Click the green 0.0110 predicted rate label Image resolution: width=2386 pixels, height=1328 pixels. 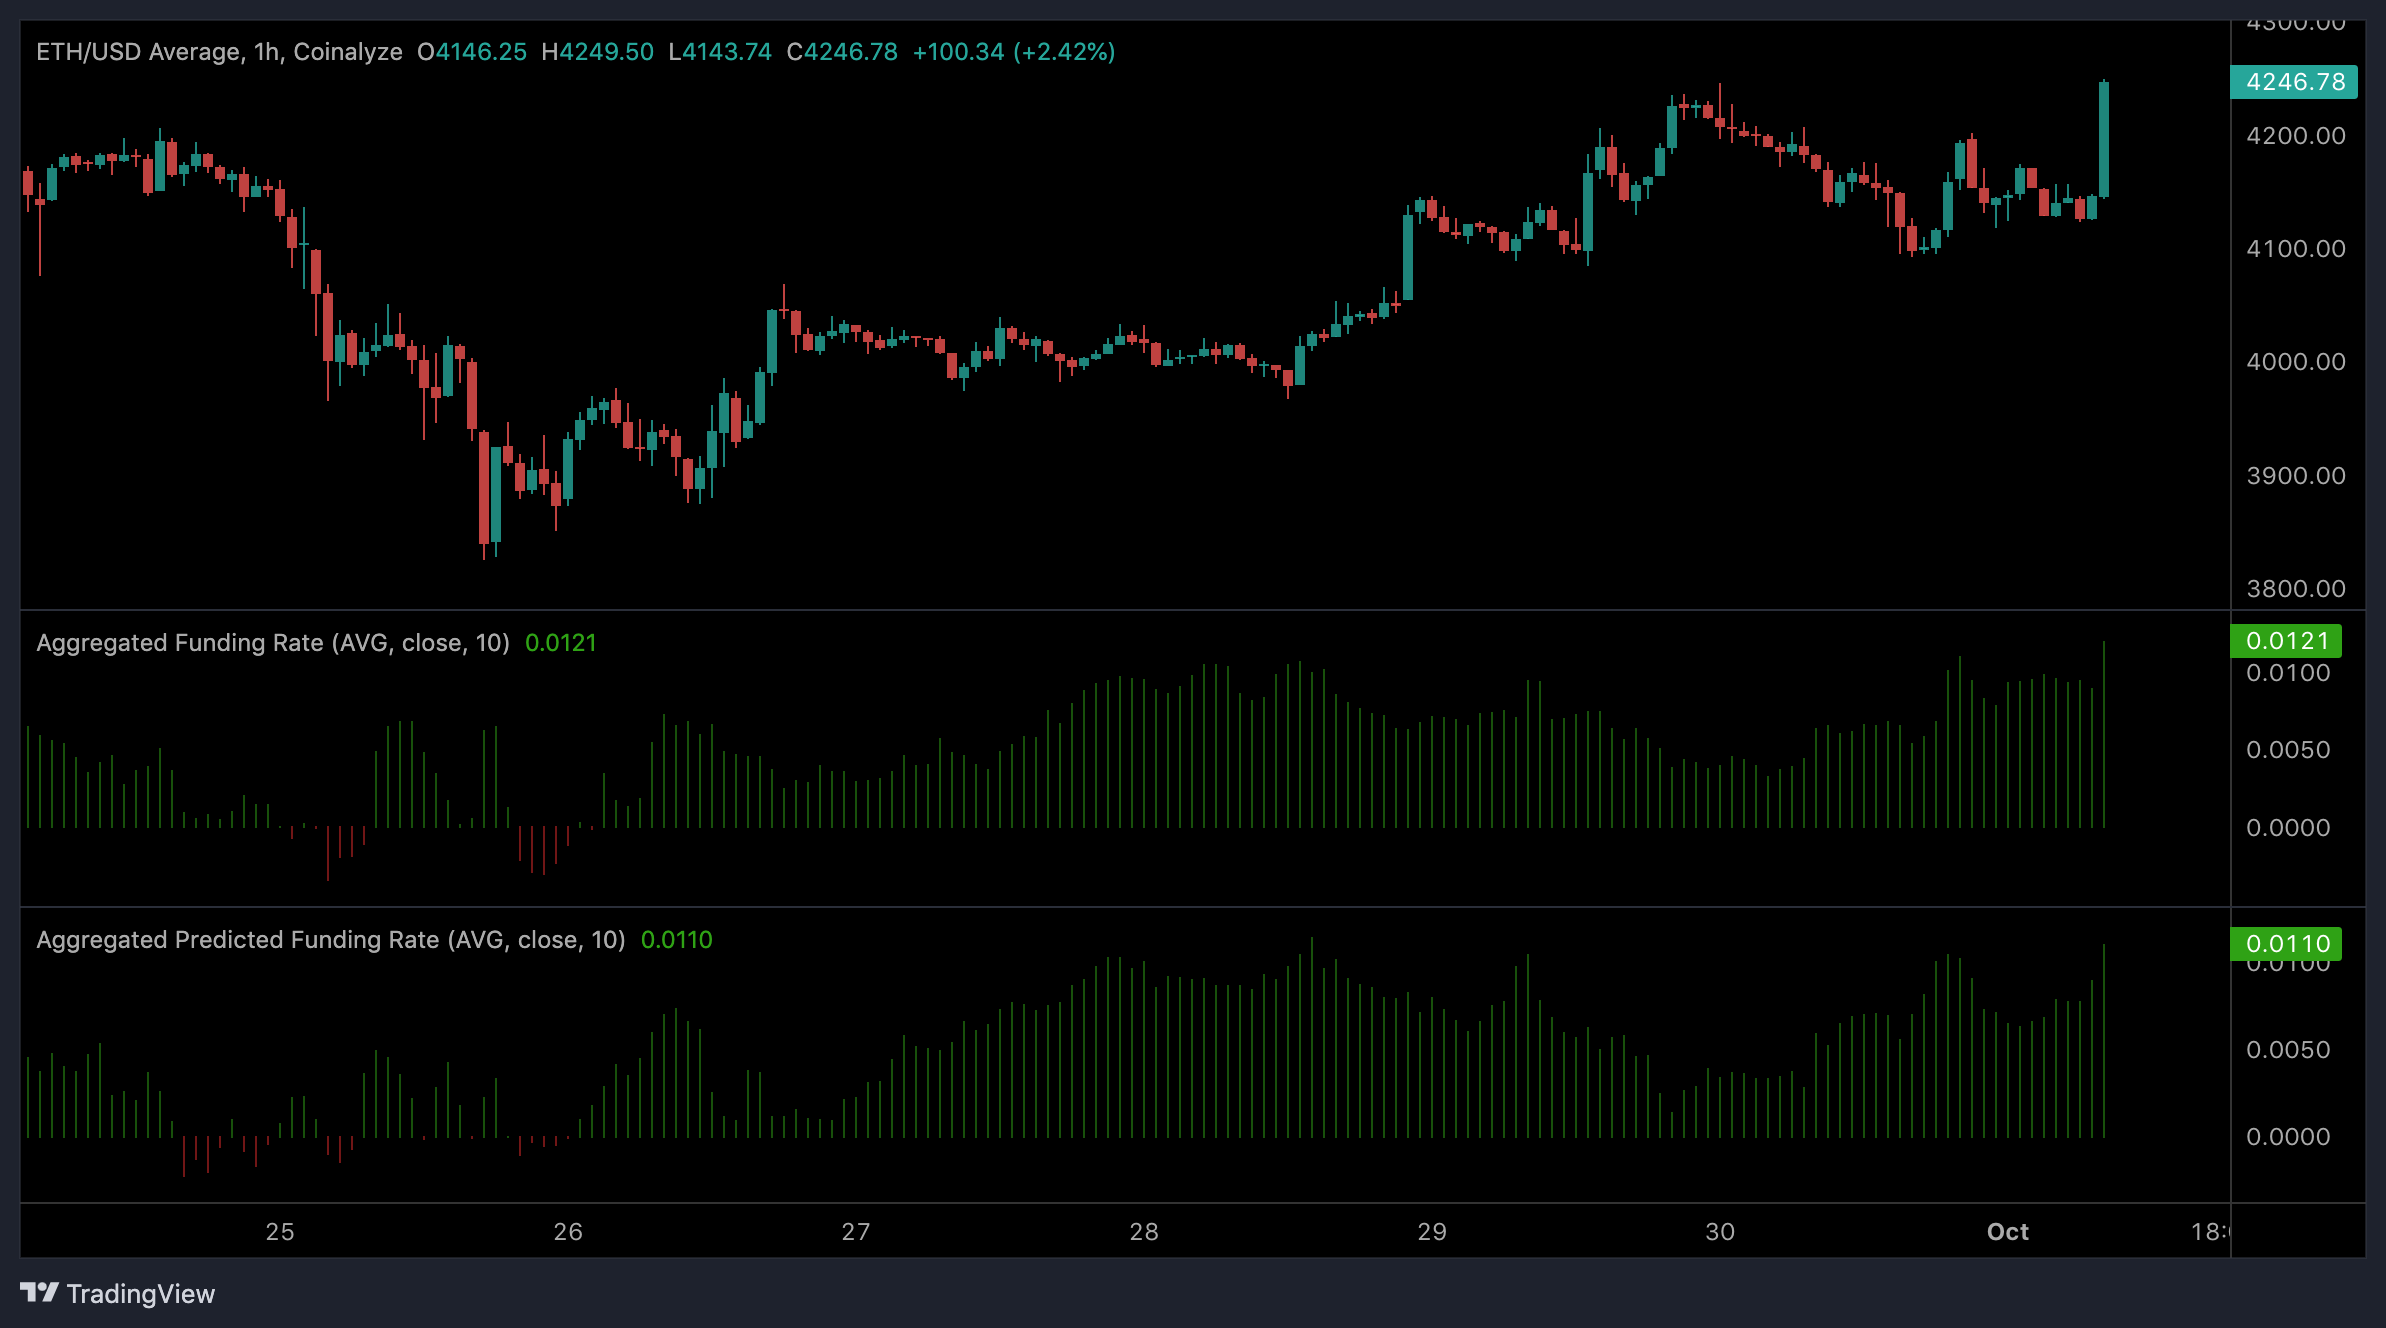tap(2286, 943)
